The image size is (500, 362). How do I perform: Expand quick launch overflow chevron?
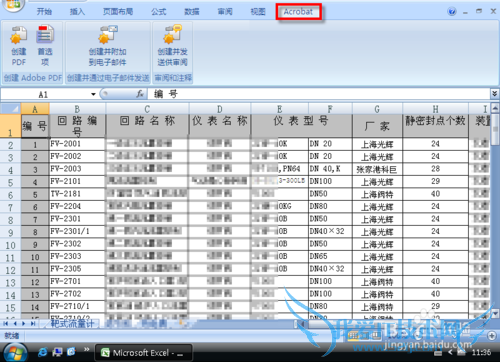[87, 349]
